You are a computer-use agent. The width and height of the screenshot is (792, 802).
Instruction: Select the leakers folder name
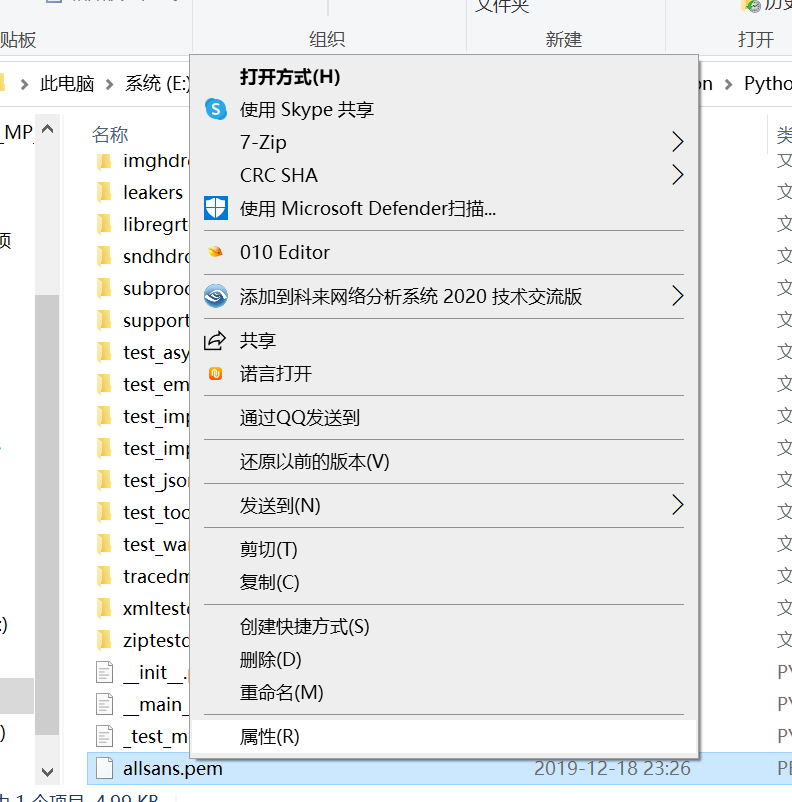[x=153, y=192]
